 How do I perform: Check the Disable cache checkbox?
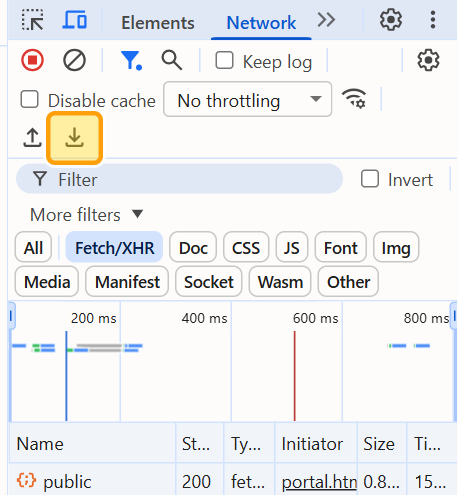pos(29,99)
